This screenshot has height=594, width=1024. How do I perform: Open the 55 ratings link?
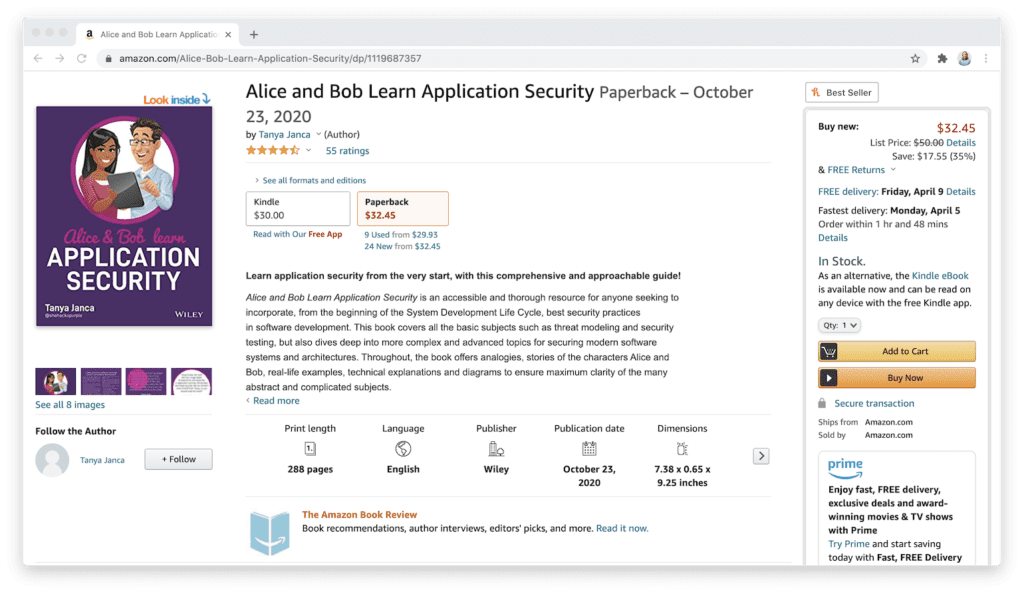pyautogui.click(x=347, y=151)
